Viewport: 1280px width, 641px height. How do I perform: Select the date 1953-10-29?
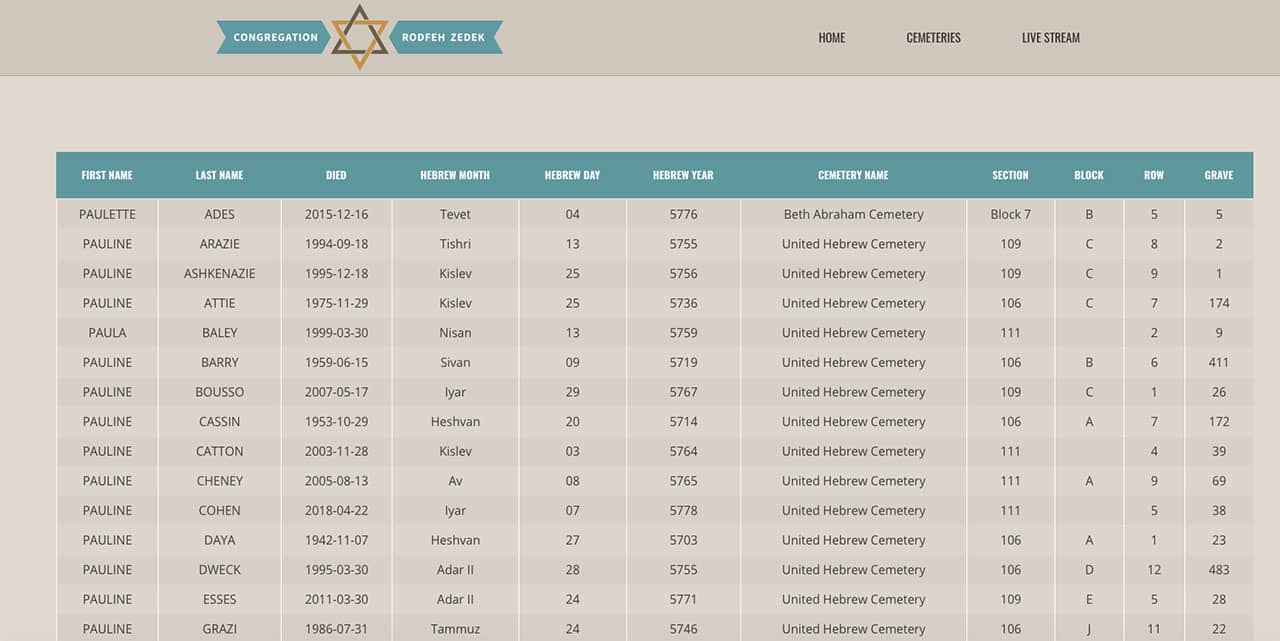click(336, 422)
